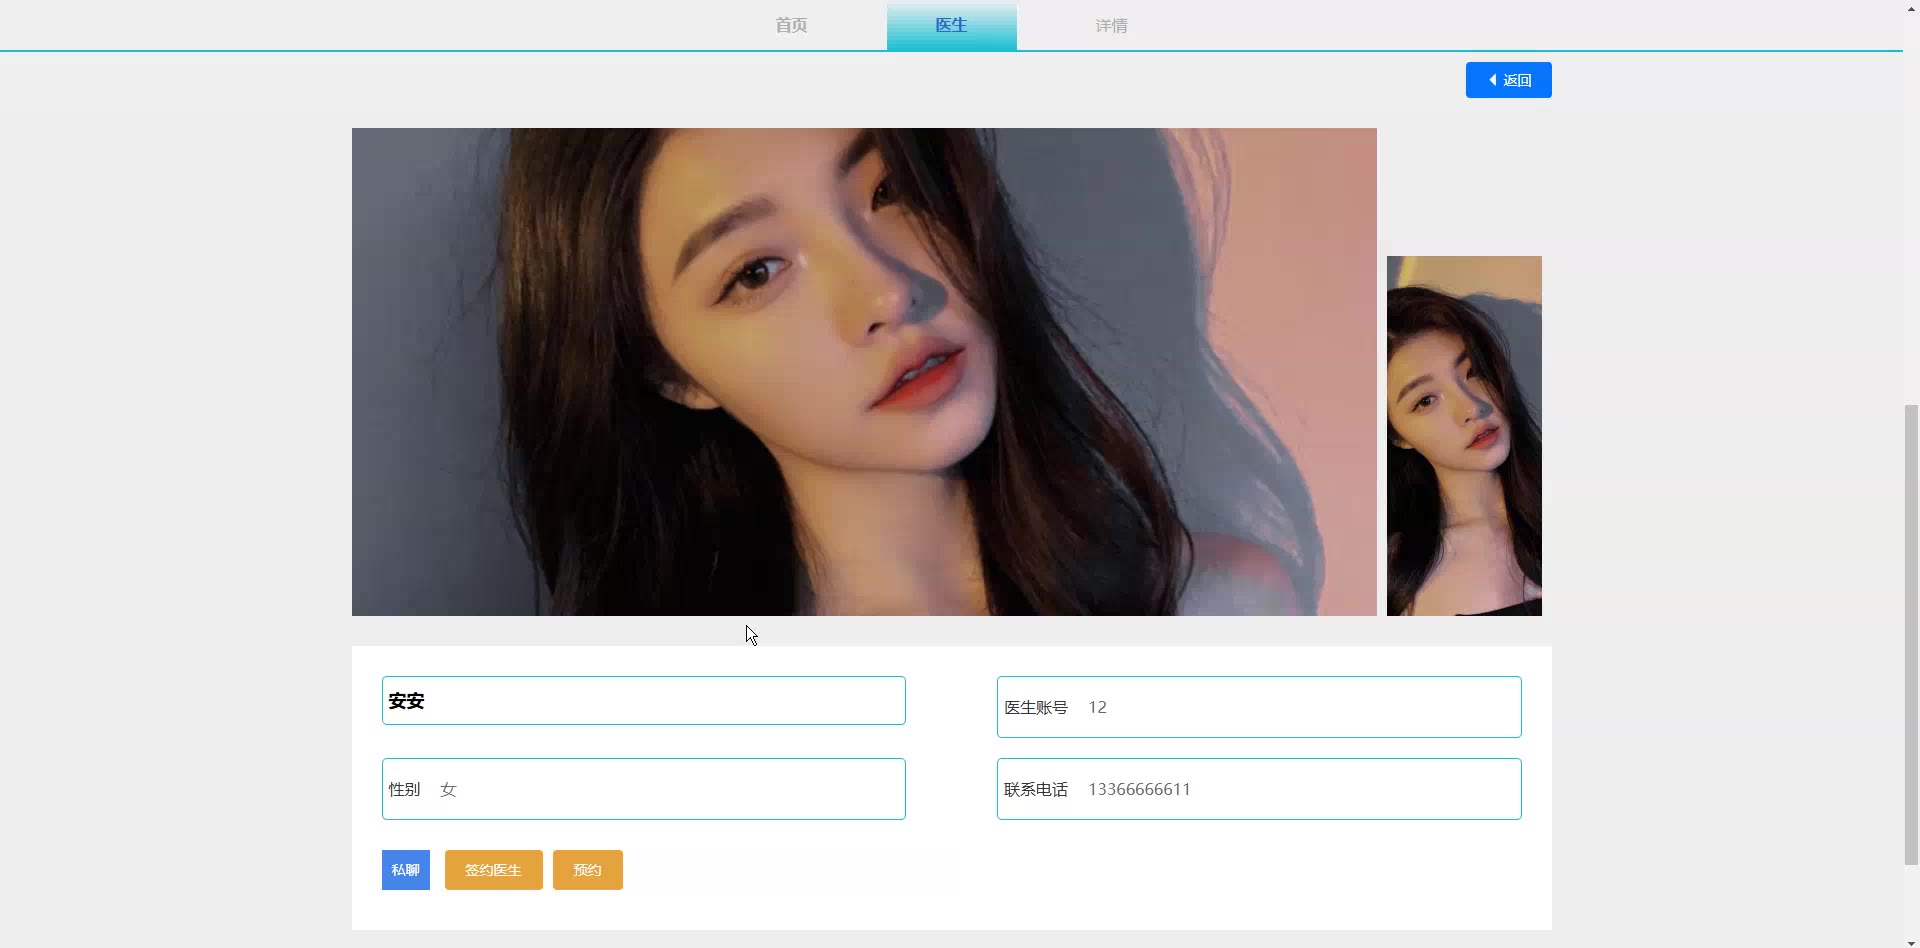Click the 联系电话 field 13366666611
This screenshot has width=1920, height=948.
(1259, 789)
